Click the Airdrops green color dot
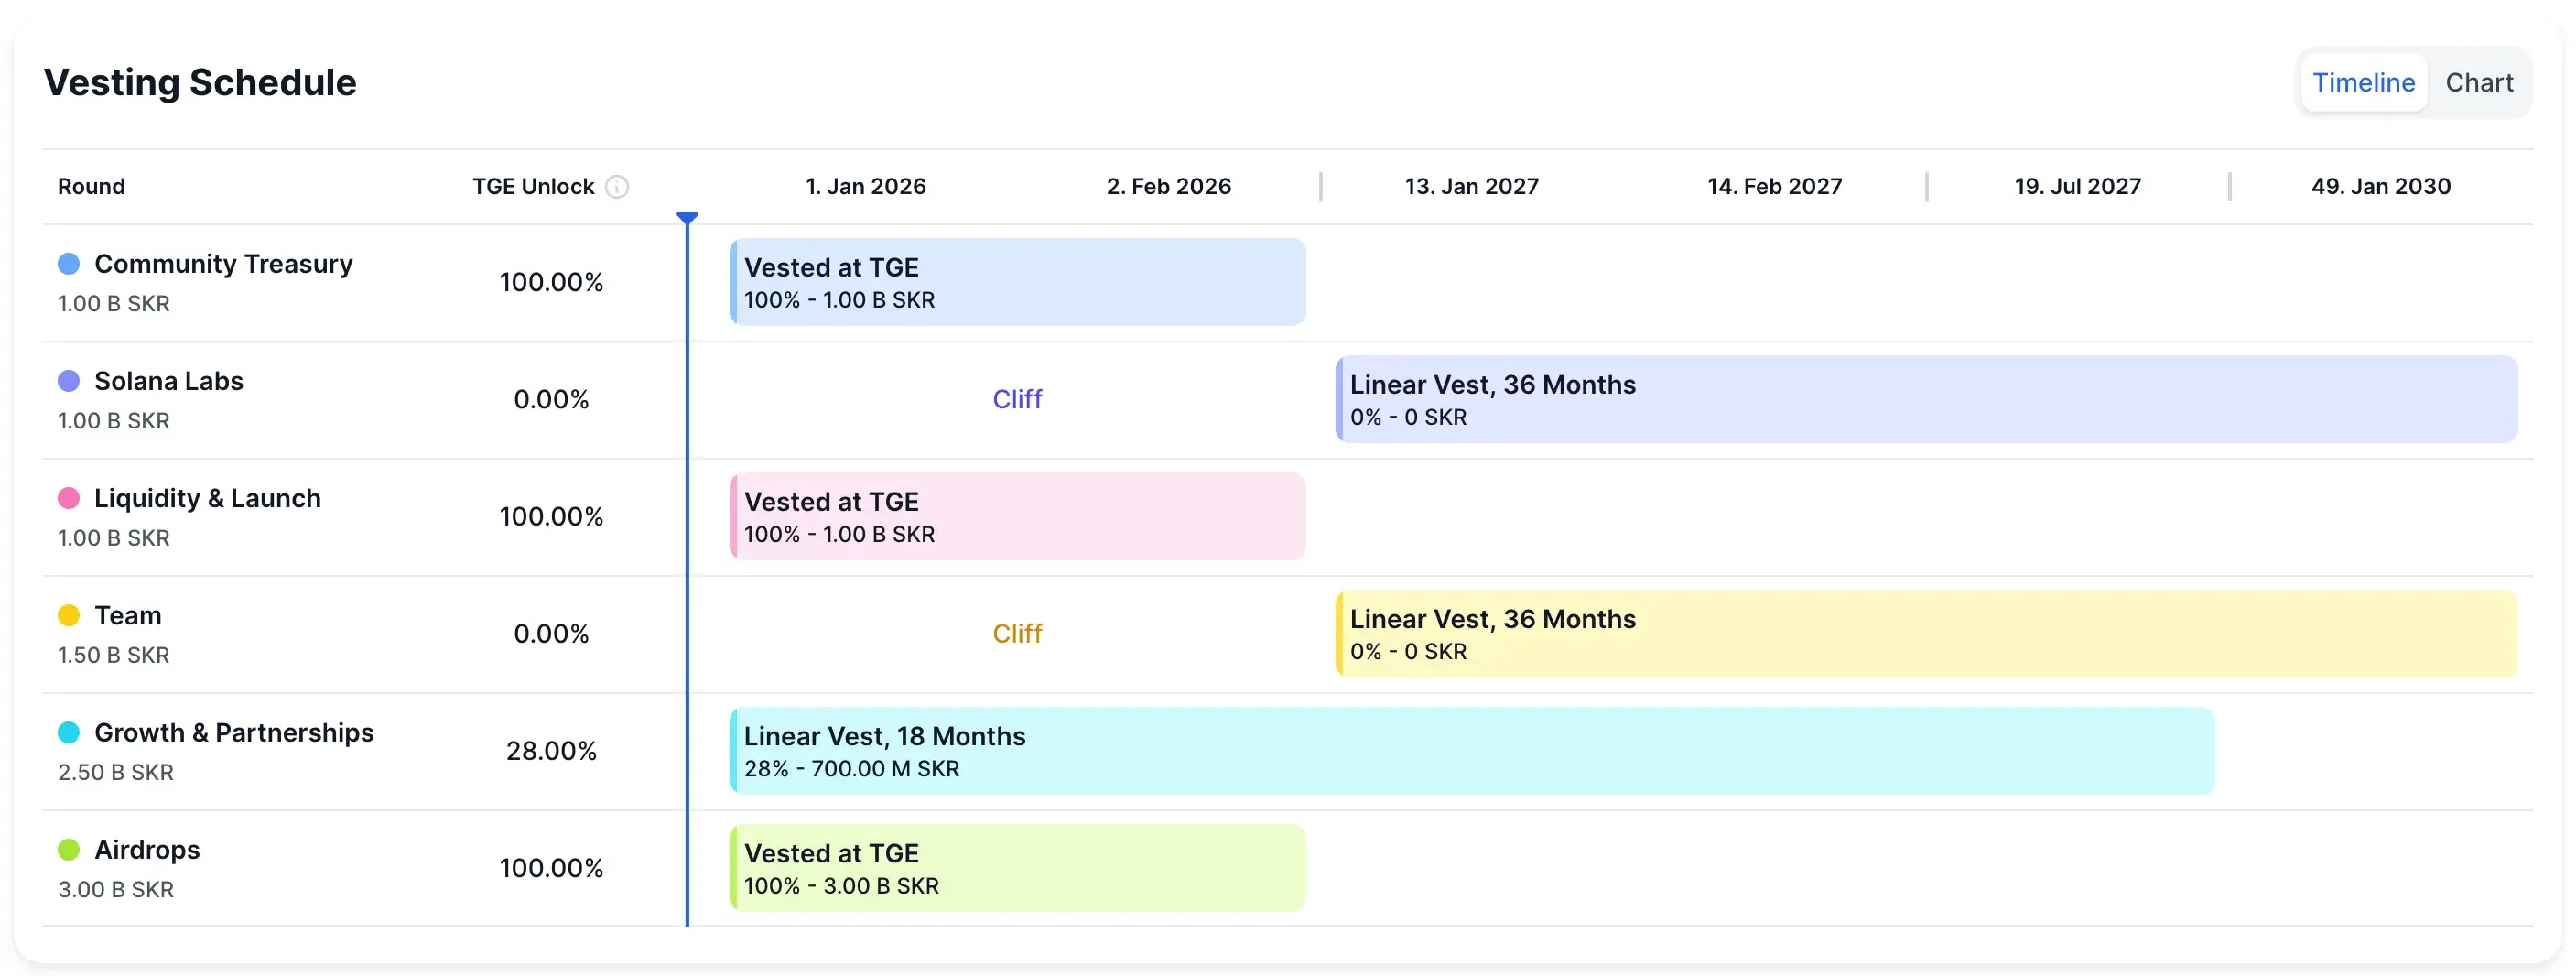Screen dimensions: 2576x976 (69, 850)
